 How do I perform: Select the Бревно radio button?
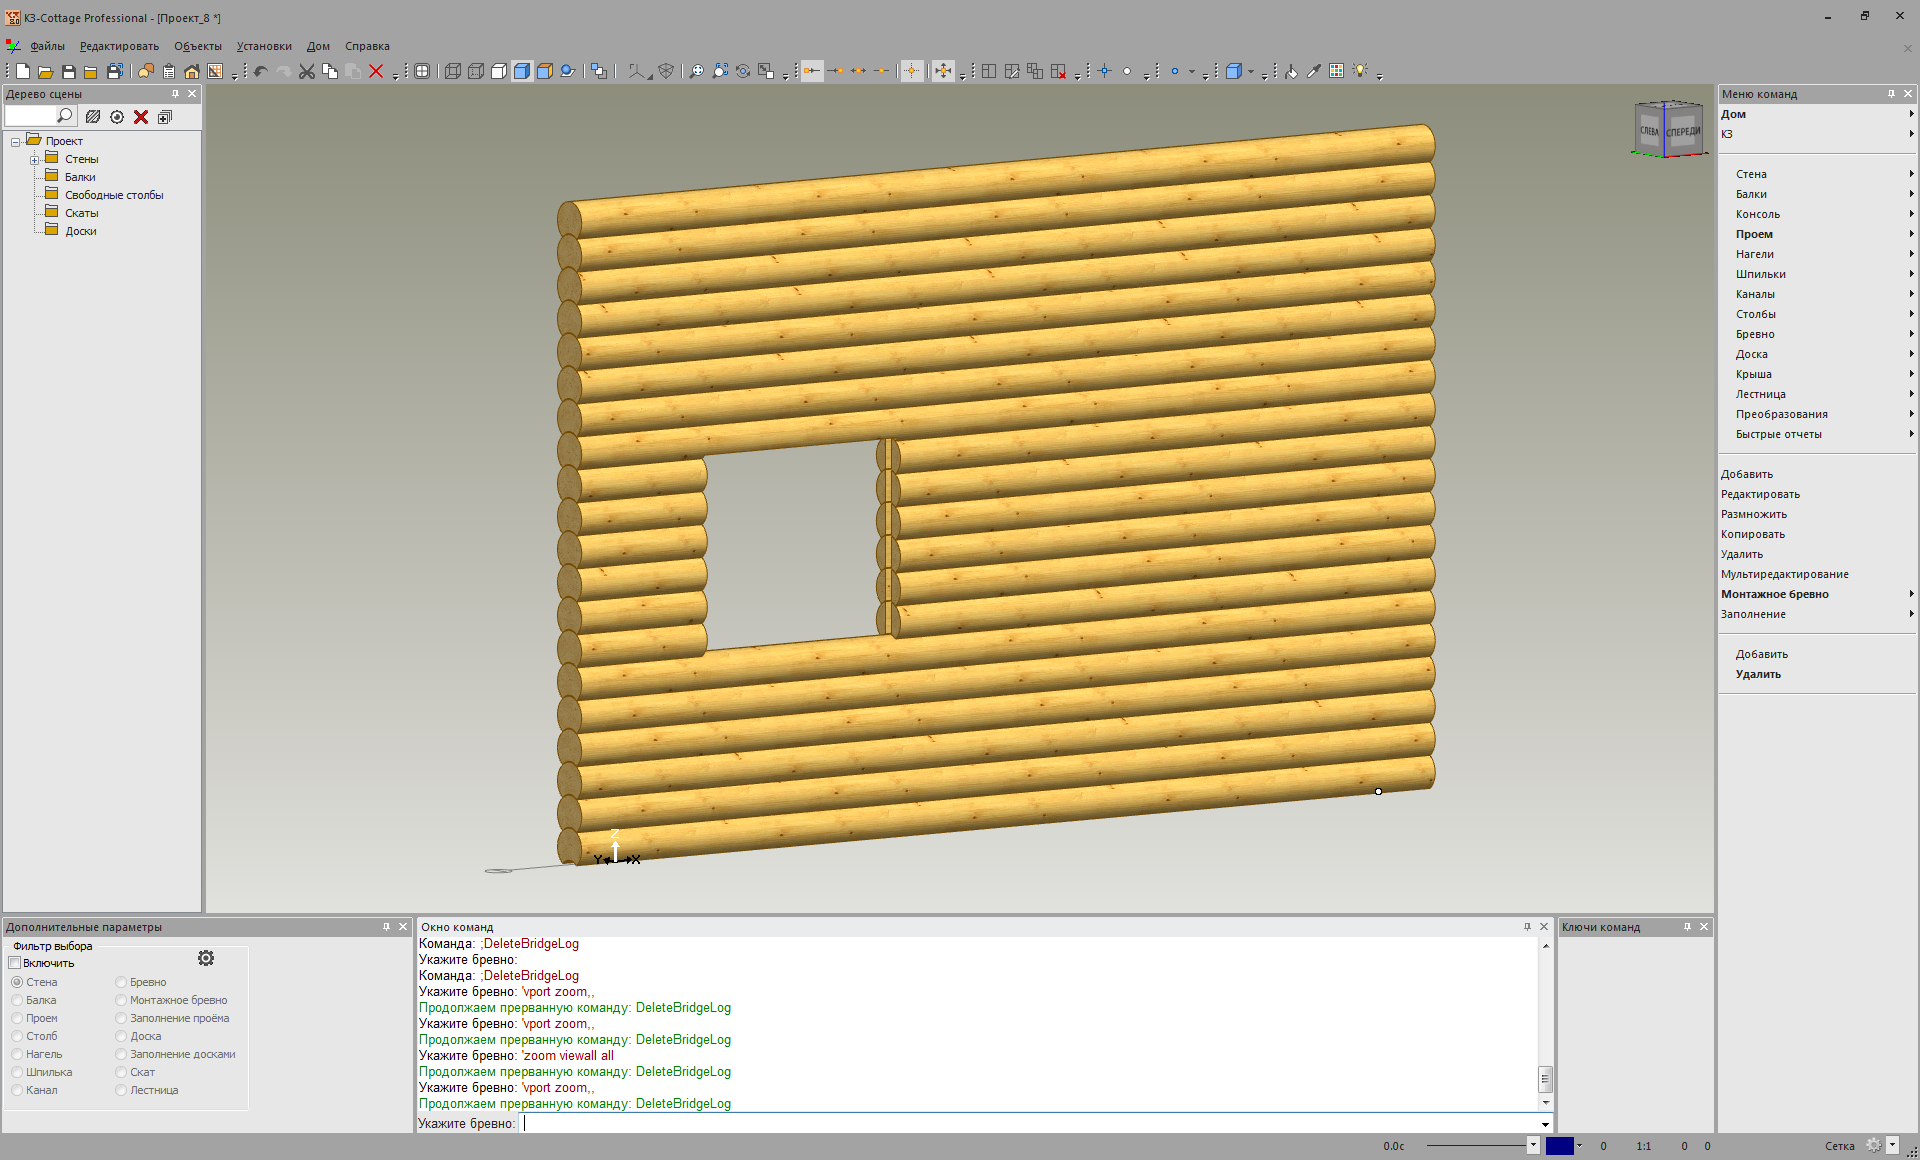pyautogui.click(x=121, y=982)
